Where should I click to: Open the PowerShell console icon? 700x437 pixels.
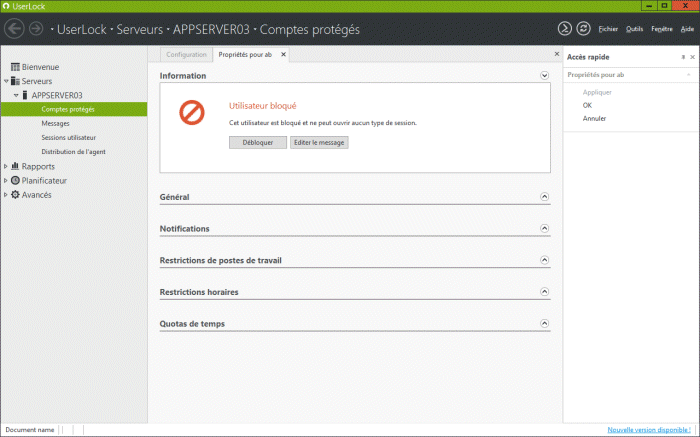tap(565, 29)
